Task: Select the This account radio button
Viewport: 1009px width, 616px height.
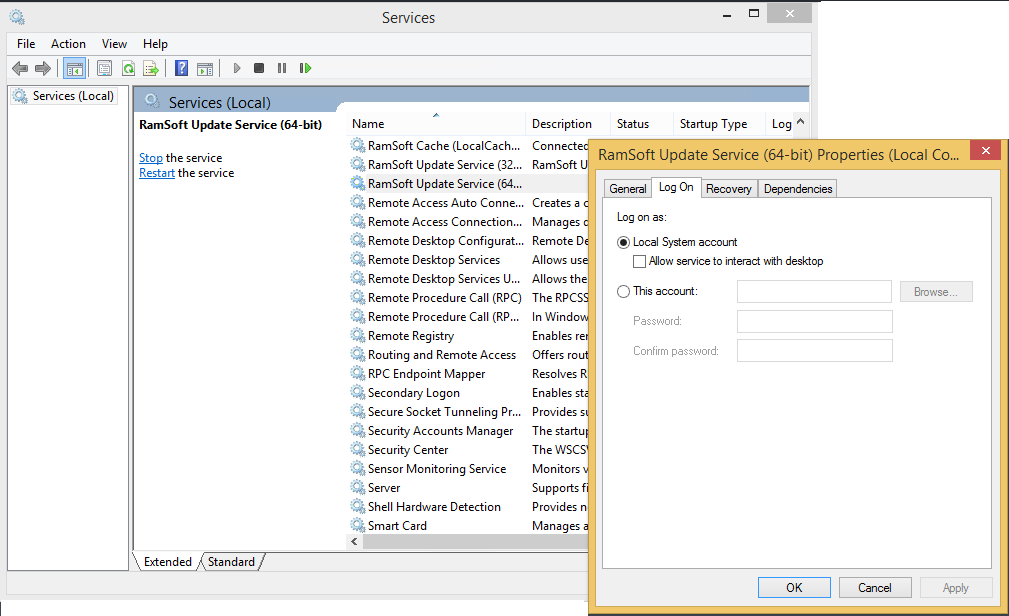Action: click(x=624, y=291)
